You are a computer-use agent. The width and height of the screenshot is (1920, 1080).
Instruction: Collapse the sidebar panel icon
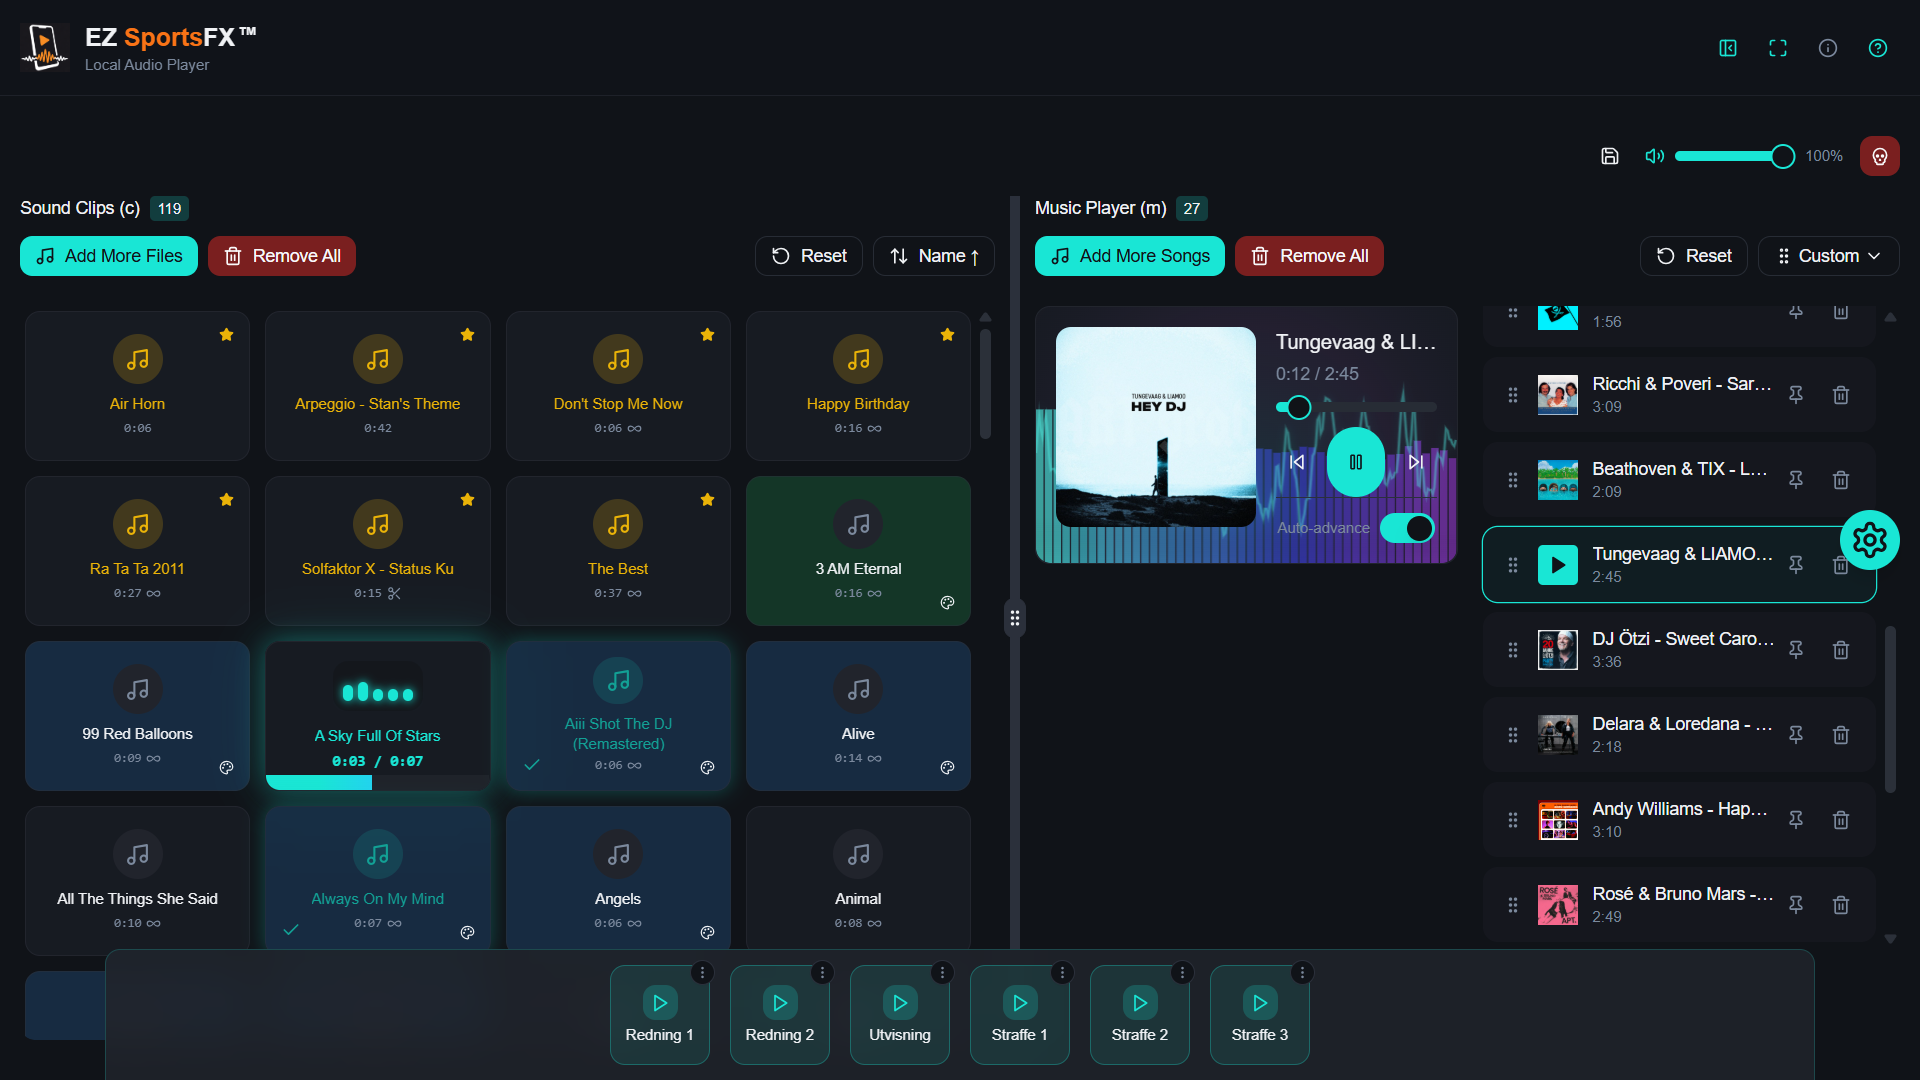[1728, 48]
